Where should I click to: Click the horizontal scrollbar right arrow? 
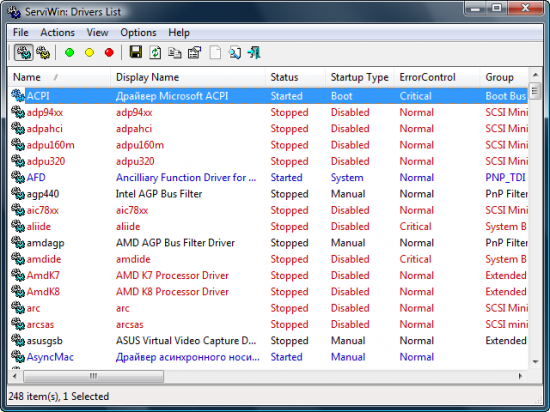click(521, 376)
